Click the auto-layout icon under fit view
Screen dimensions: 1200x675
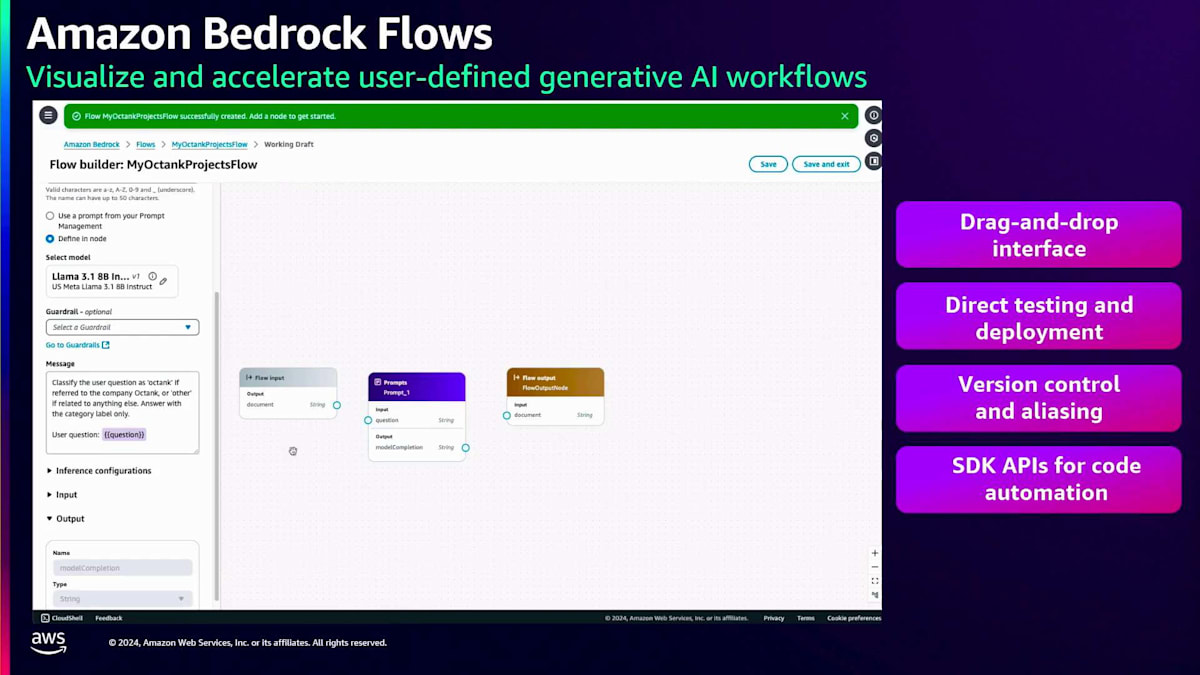pyautogui.click(x=875, y=595)
